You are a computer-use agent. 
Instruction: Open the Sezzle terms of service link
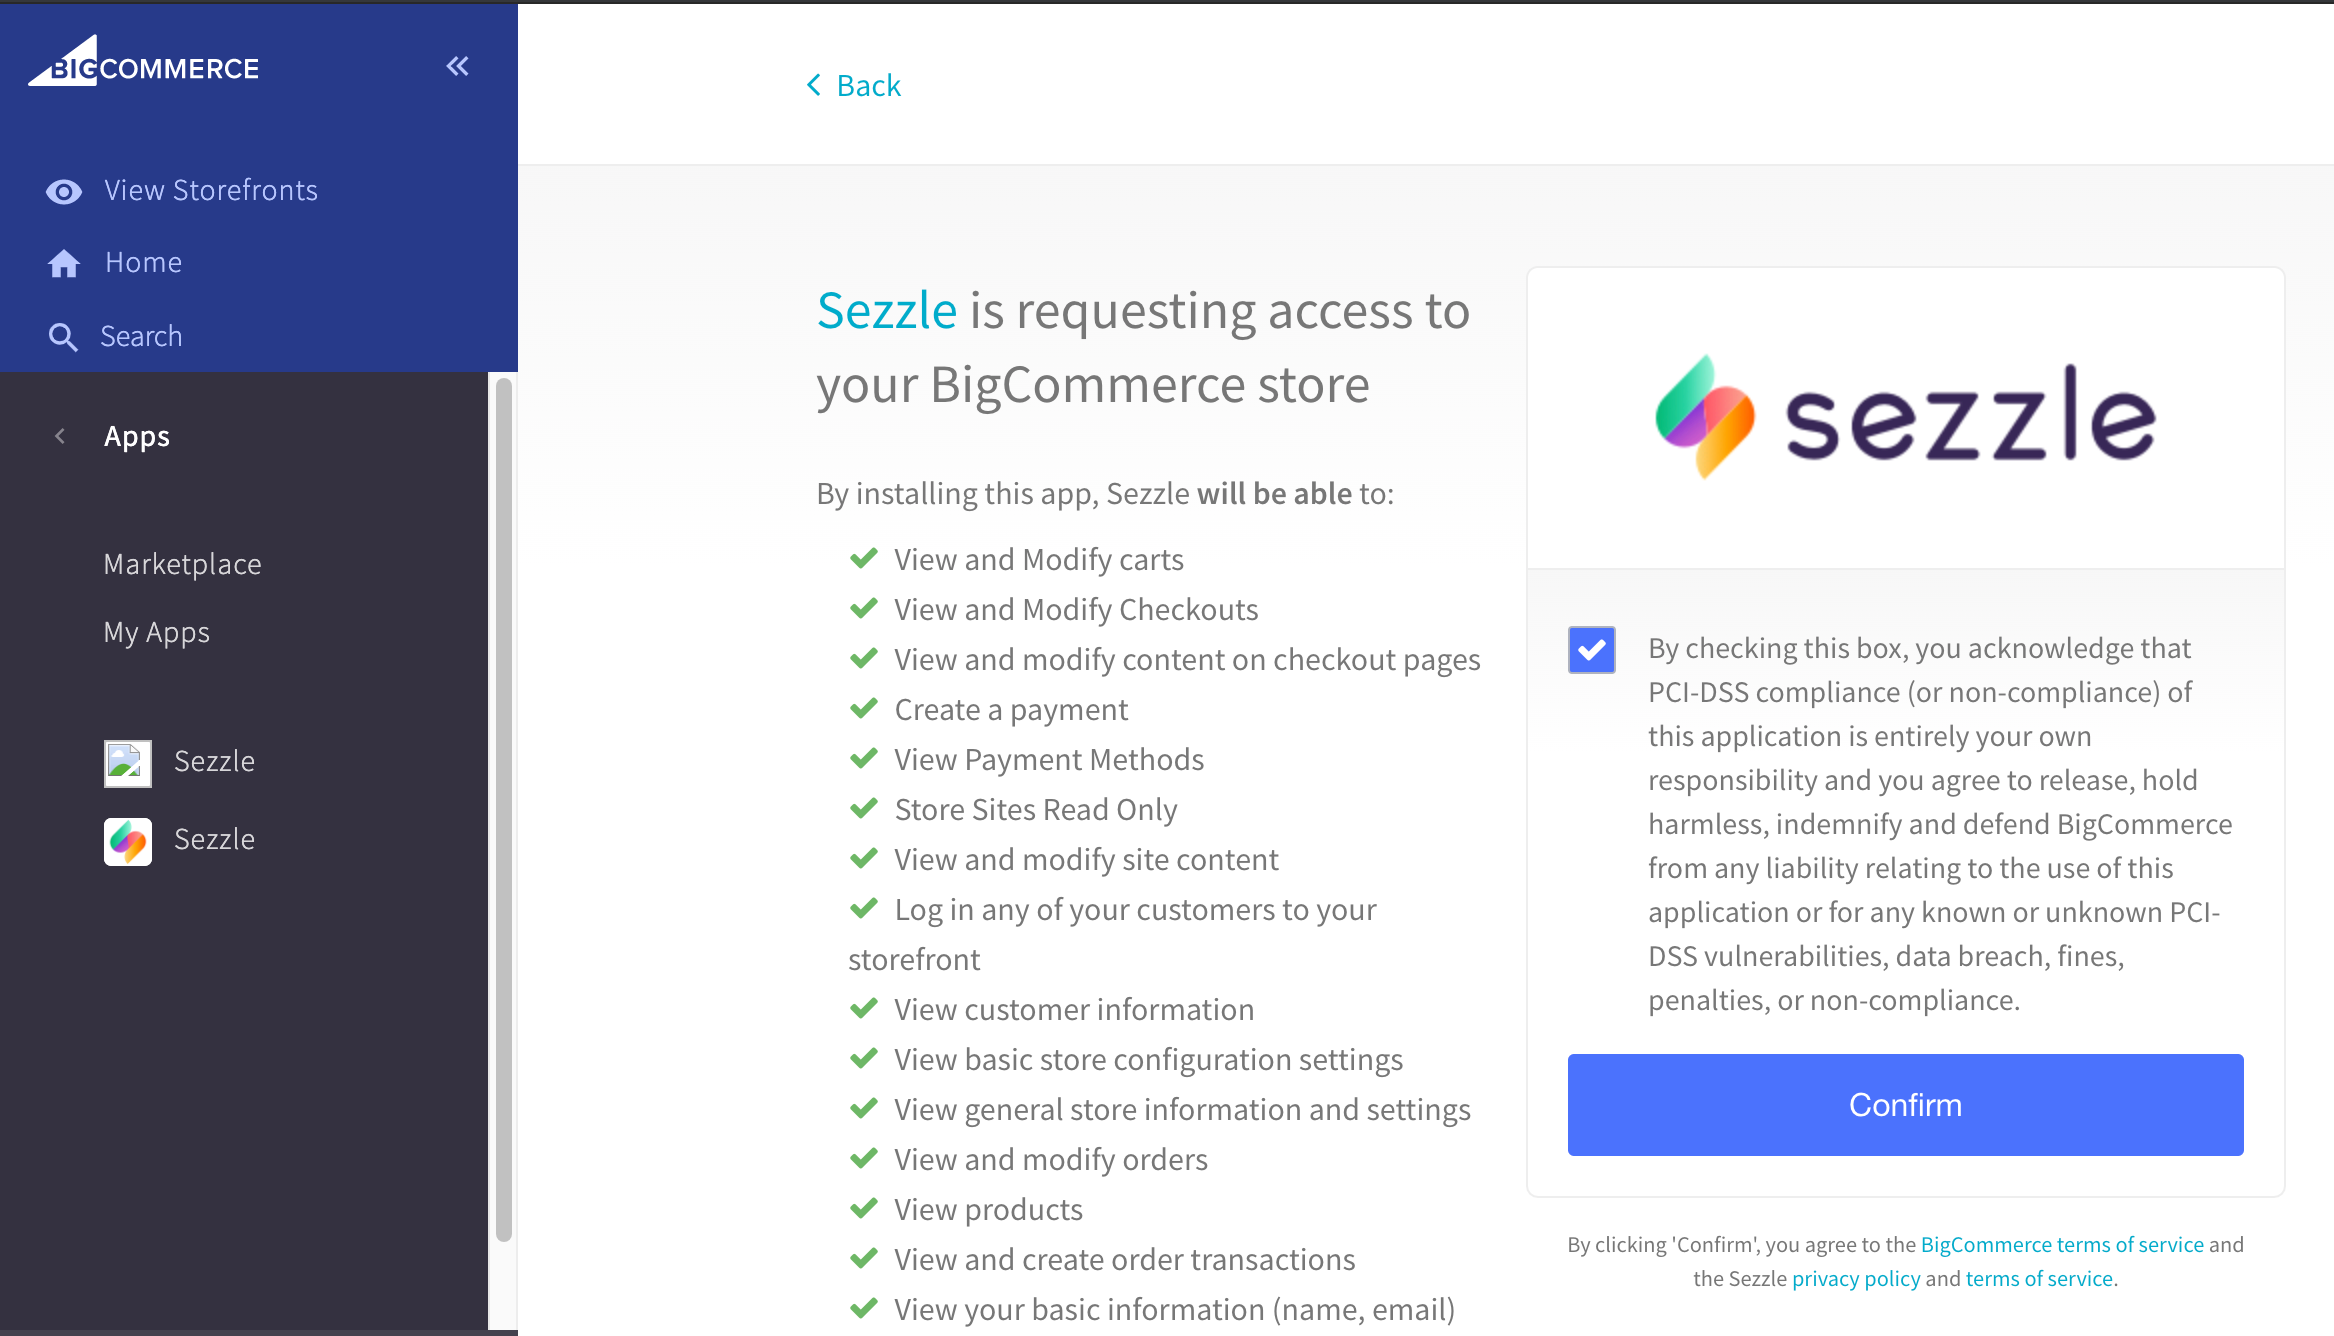tap(2039, 1278)
